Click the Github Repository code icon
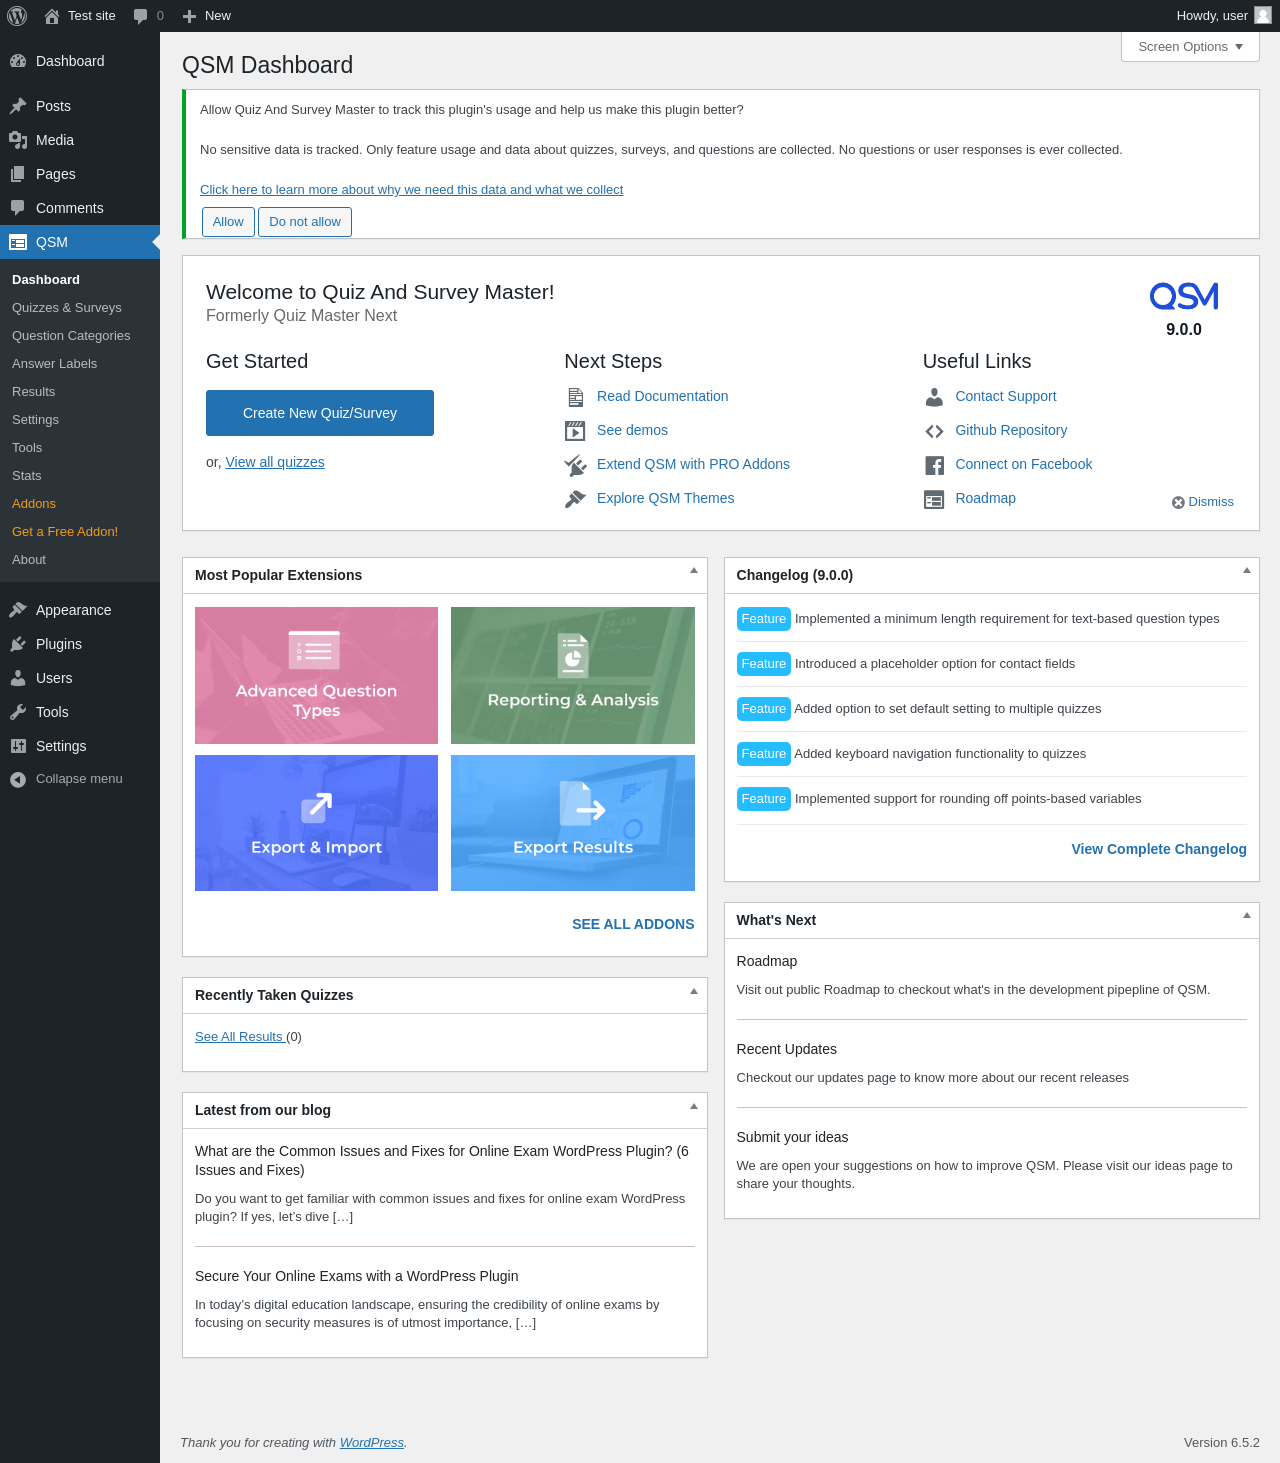1280x1463 pixels. pos(934,431)
